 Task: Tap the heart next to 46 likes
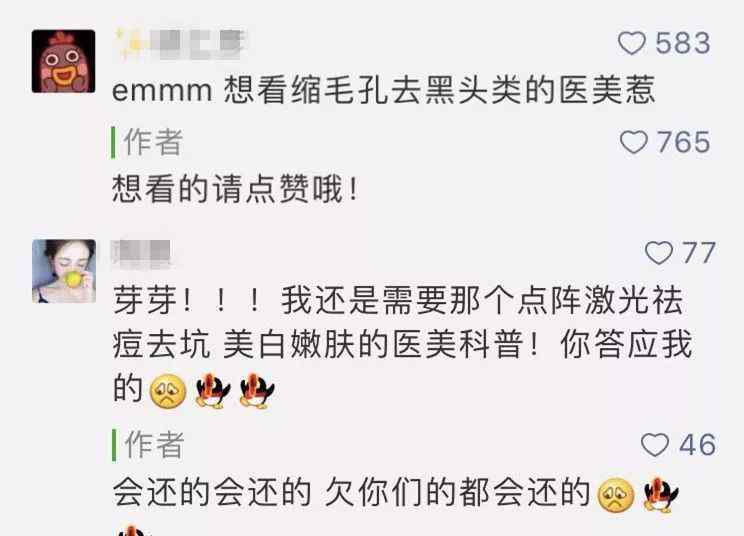click(x=655, y=445)
